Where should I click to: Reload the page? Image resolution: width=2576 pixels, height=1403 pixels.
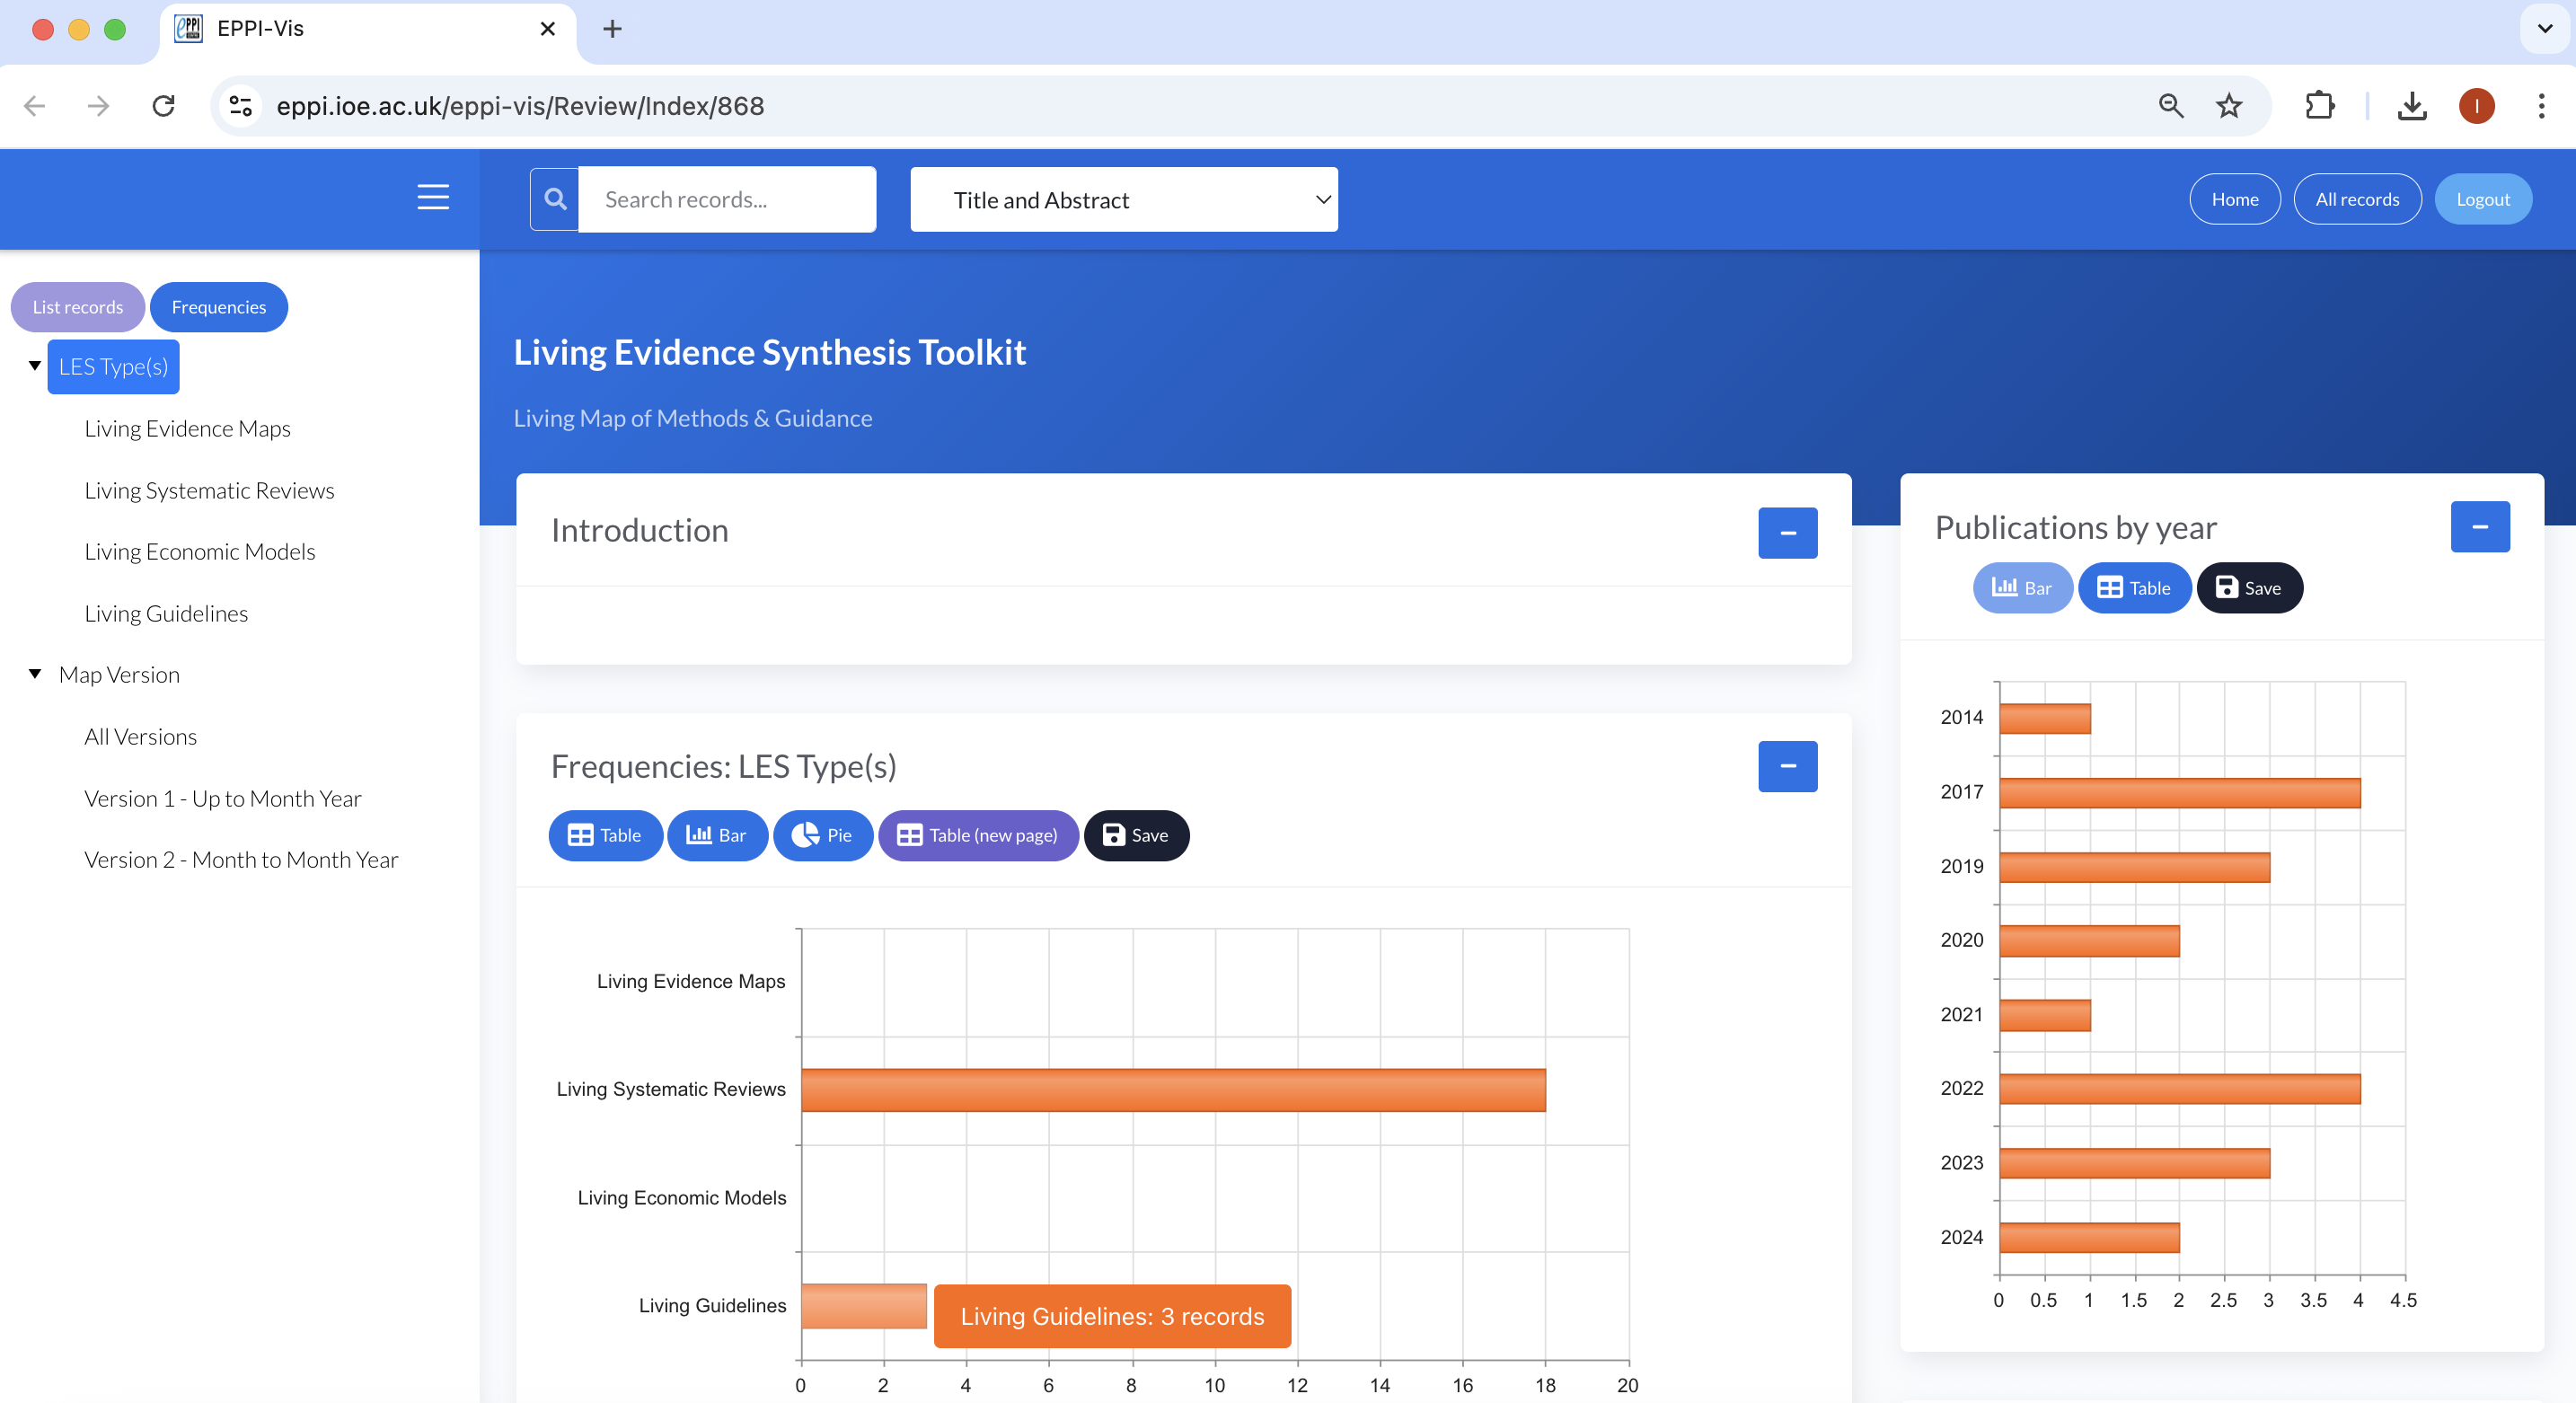point(164,106)
